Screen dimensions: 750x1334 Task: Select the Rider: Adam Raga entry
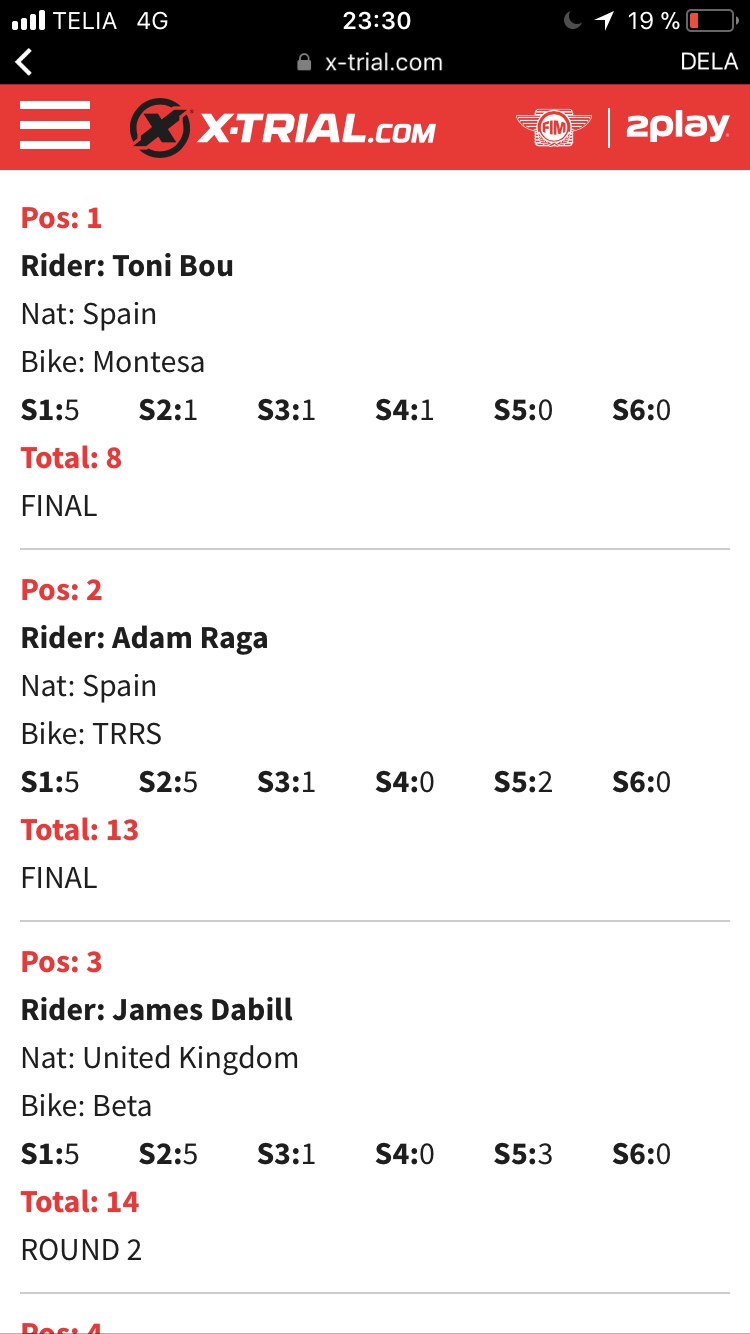click(144, 638)
